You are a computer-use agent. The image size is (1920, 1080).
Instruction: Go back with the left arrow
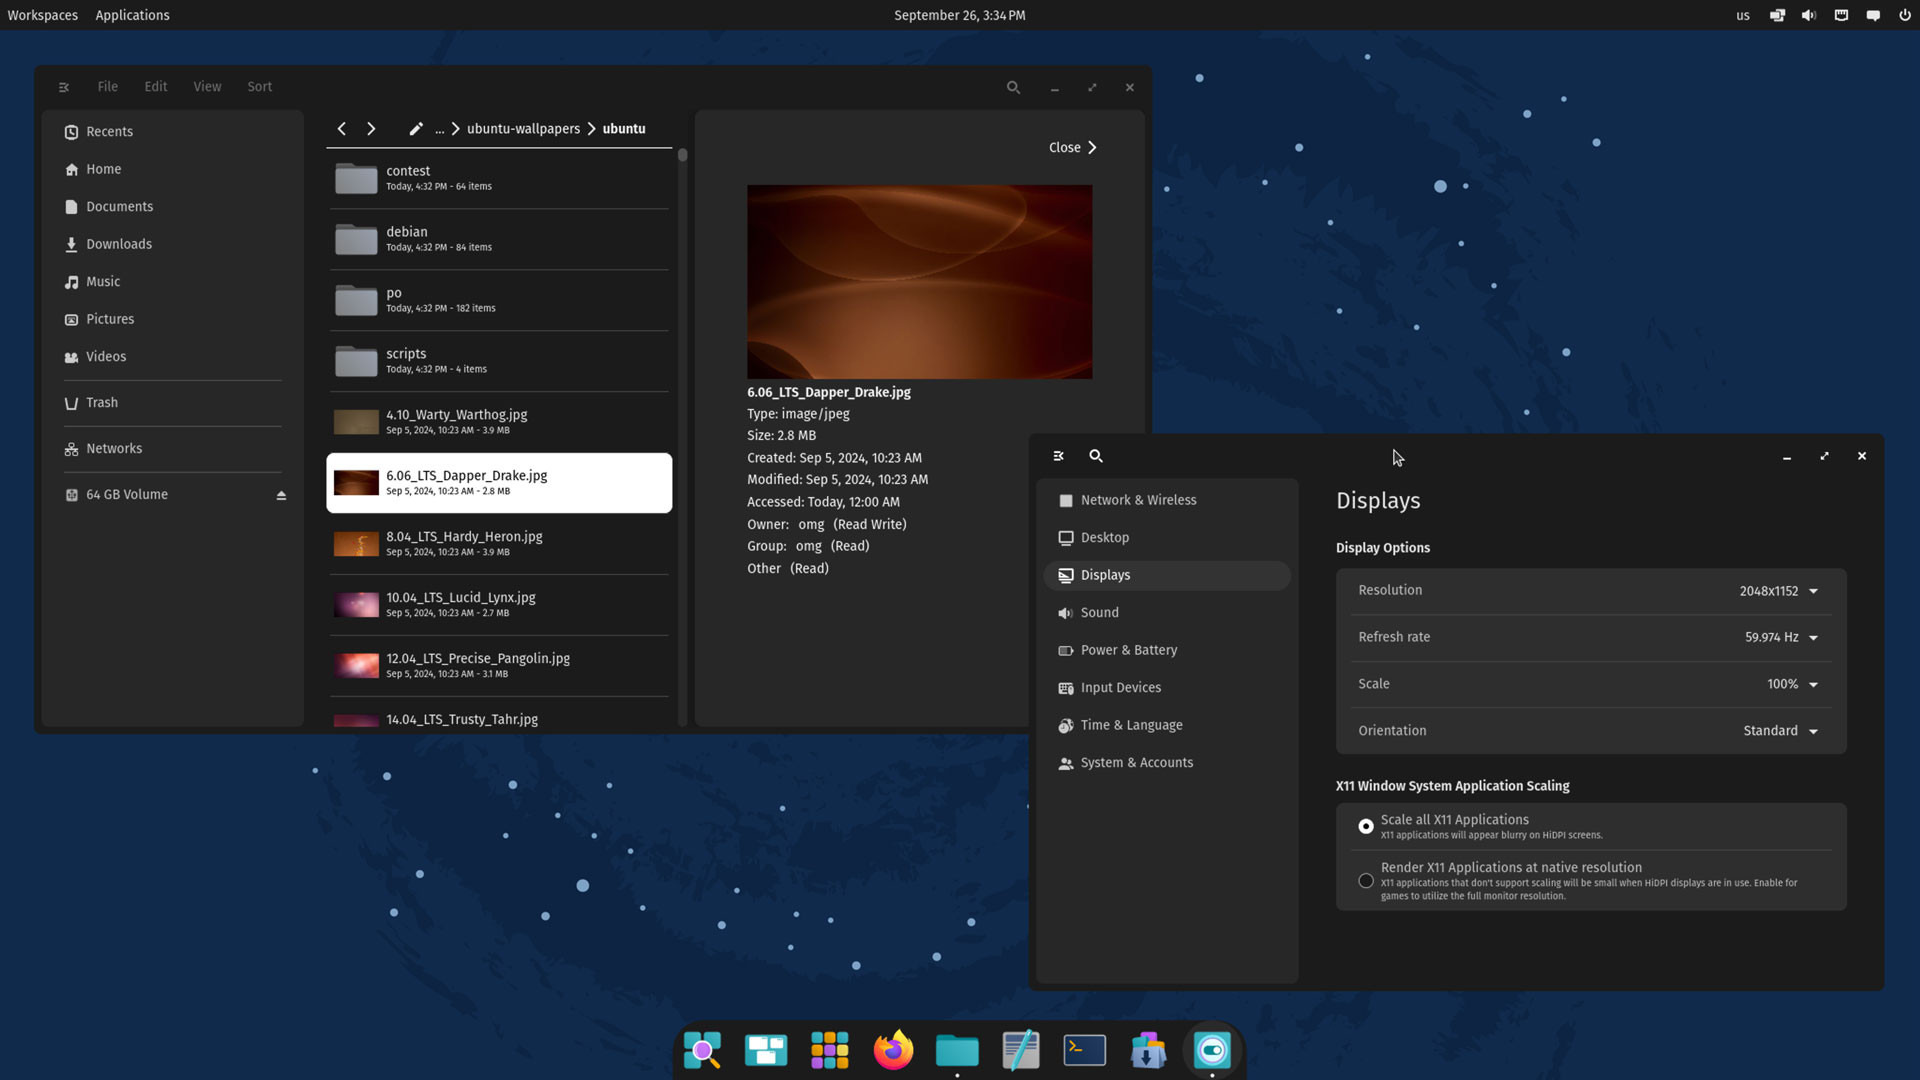coord(342,129)
